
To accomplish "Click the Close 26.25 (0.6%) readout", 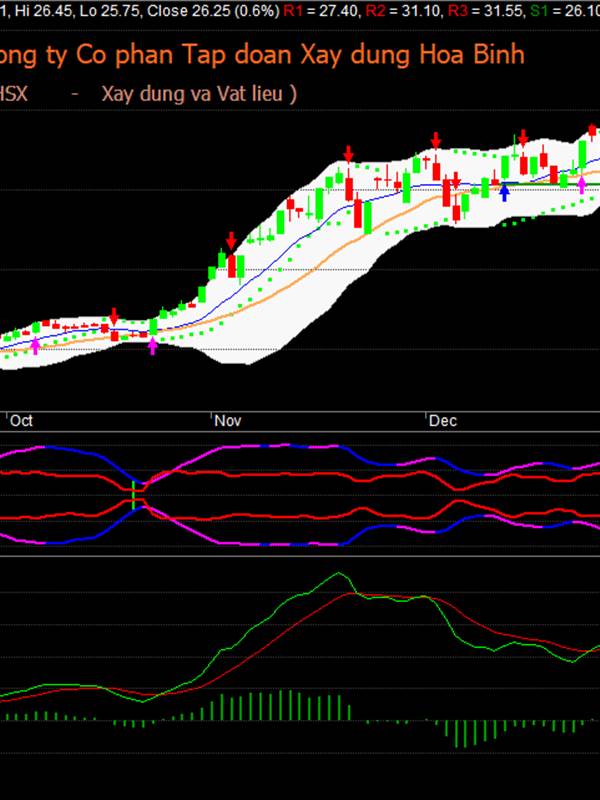I will pos(213,10).
